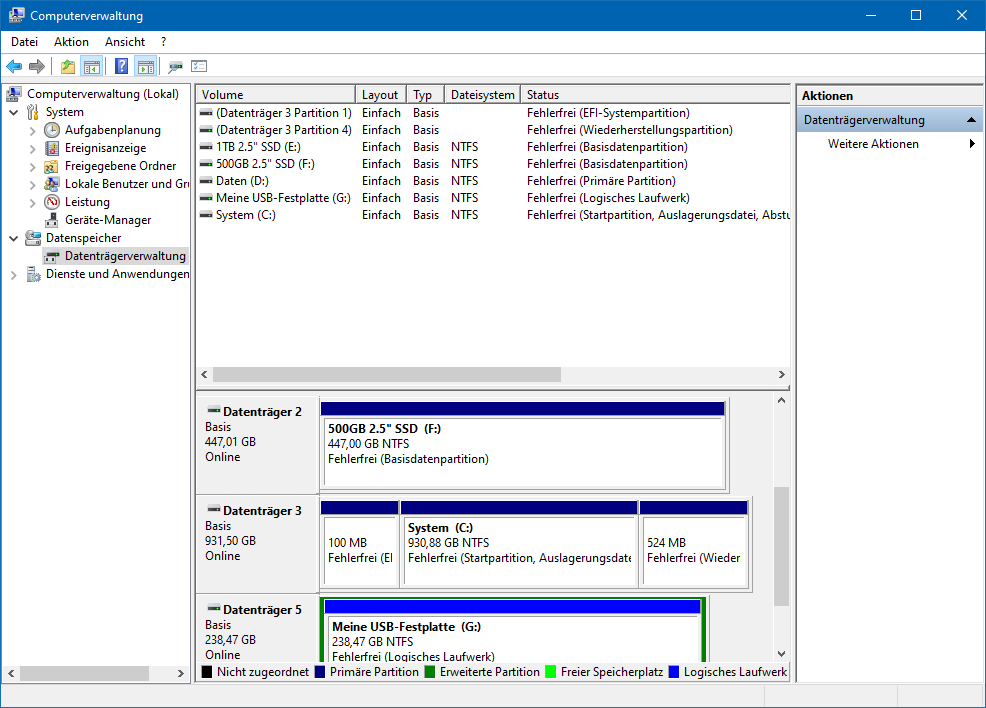Click the blue Help toolbar icon
The width and height of the screenshot is (986, 708).
[x=121, y=66]
